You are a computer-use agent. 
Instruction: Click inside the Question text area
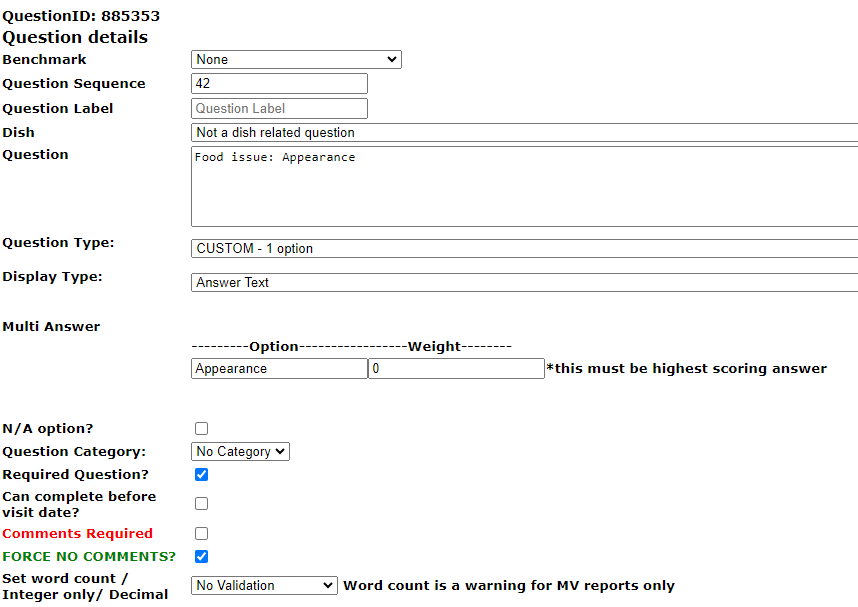(524, 187)
